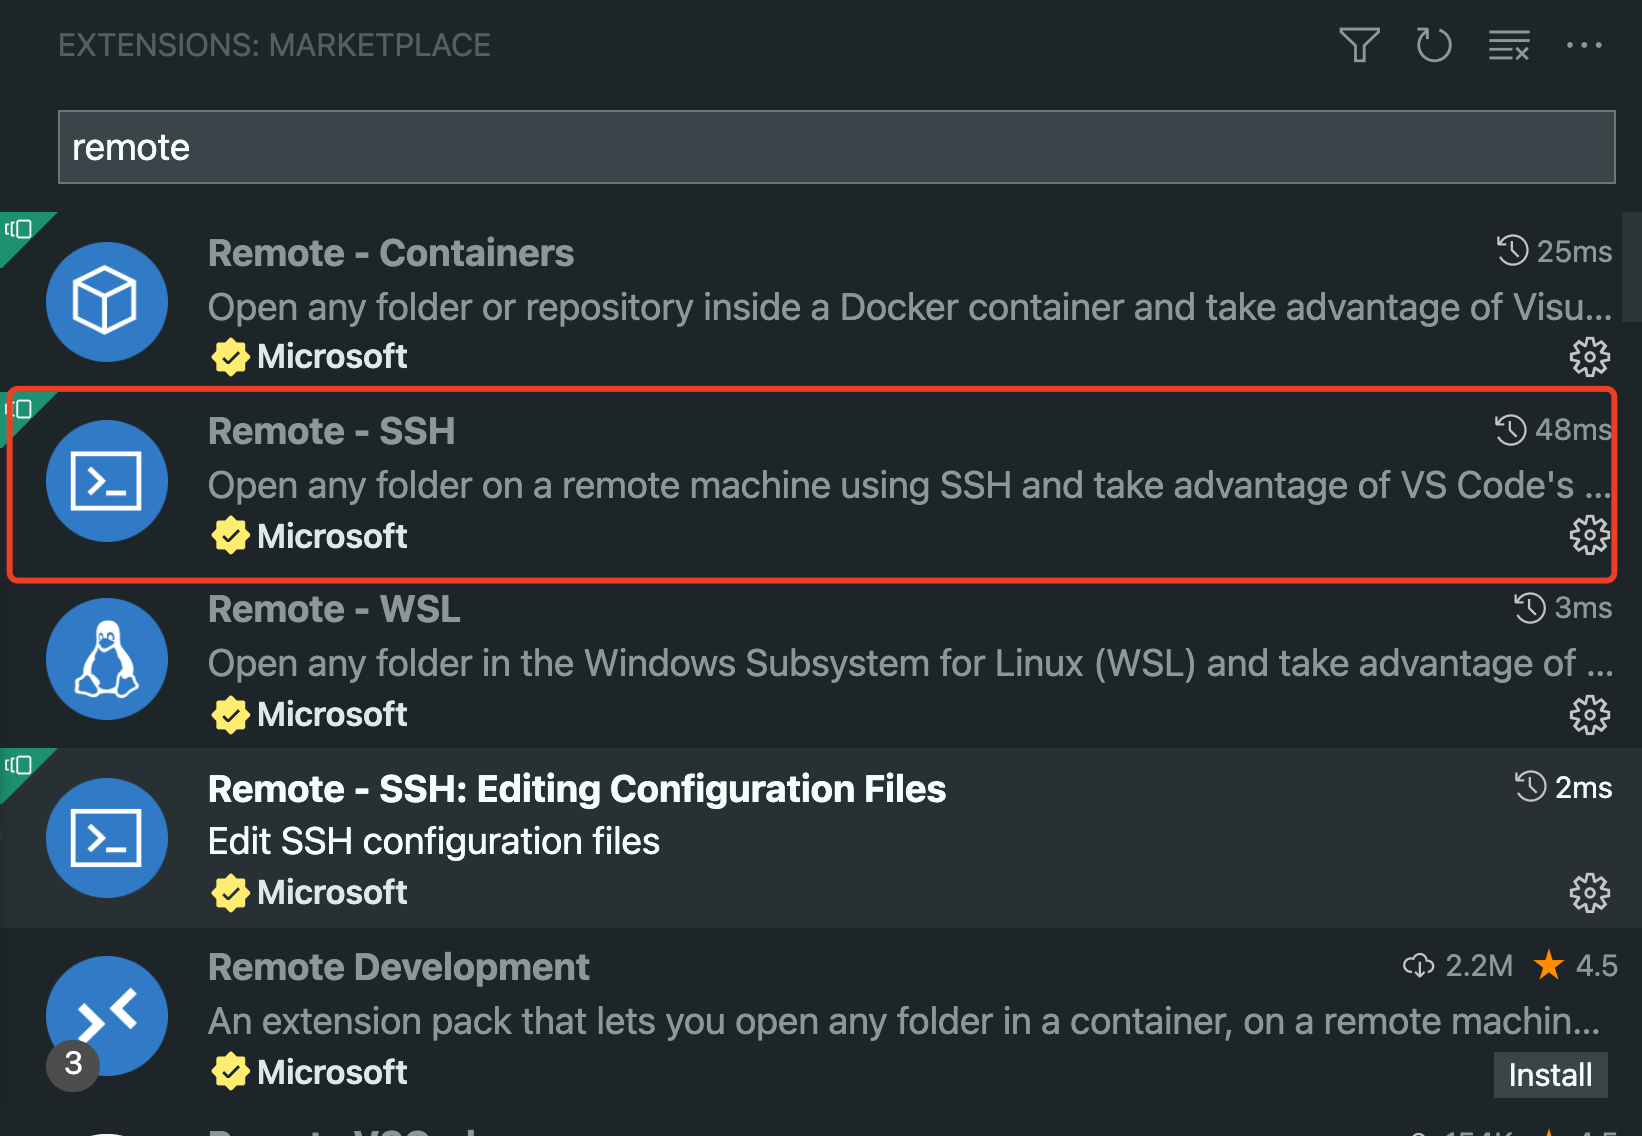Open manage gear for Remote - SSH

coord(1589,535)
